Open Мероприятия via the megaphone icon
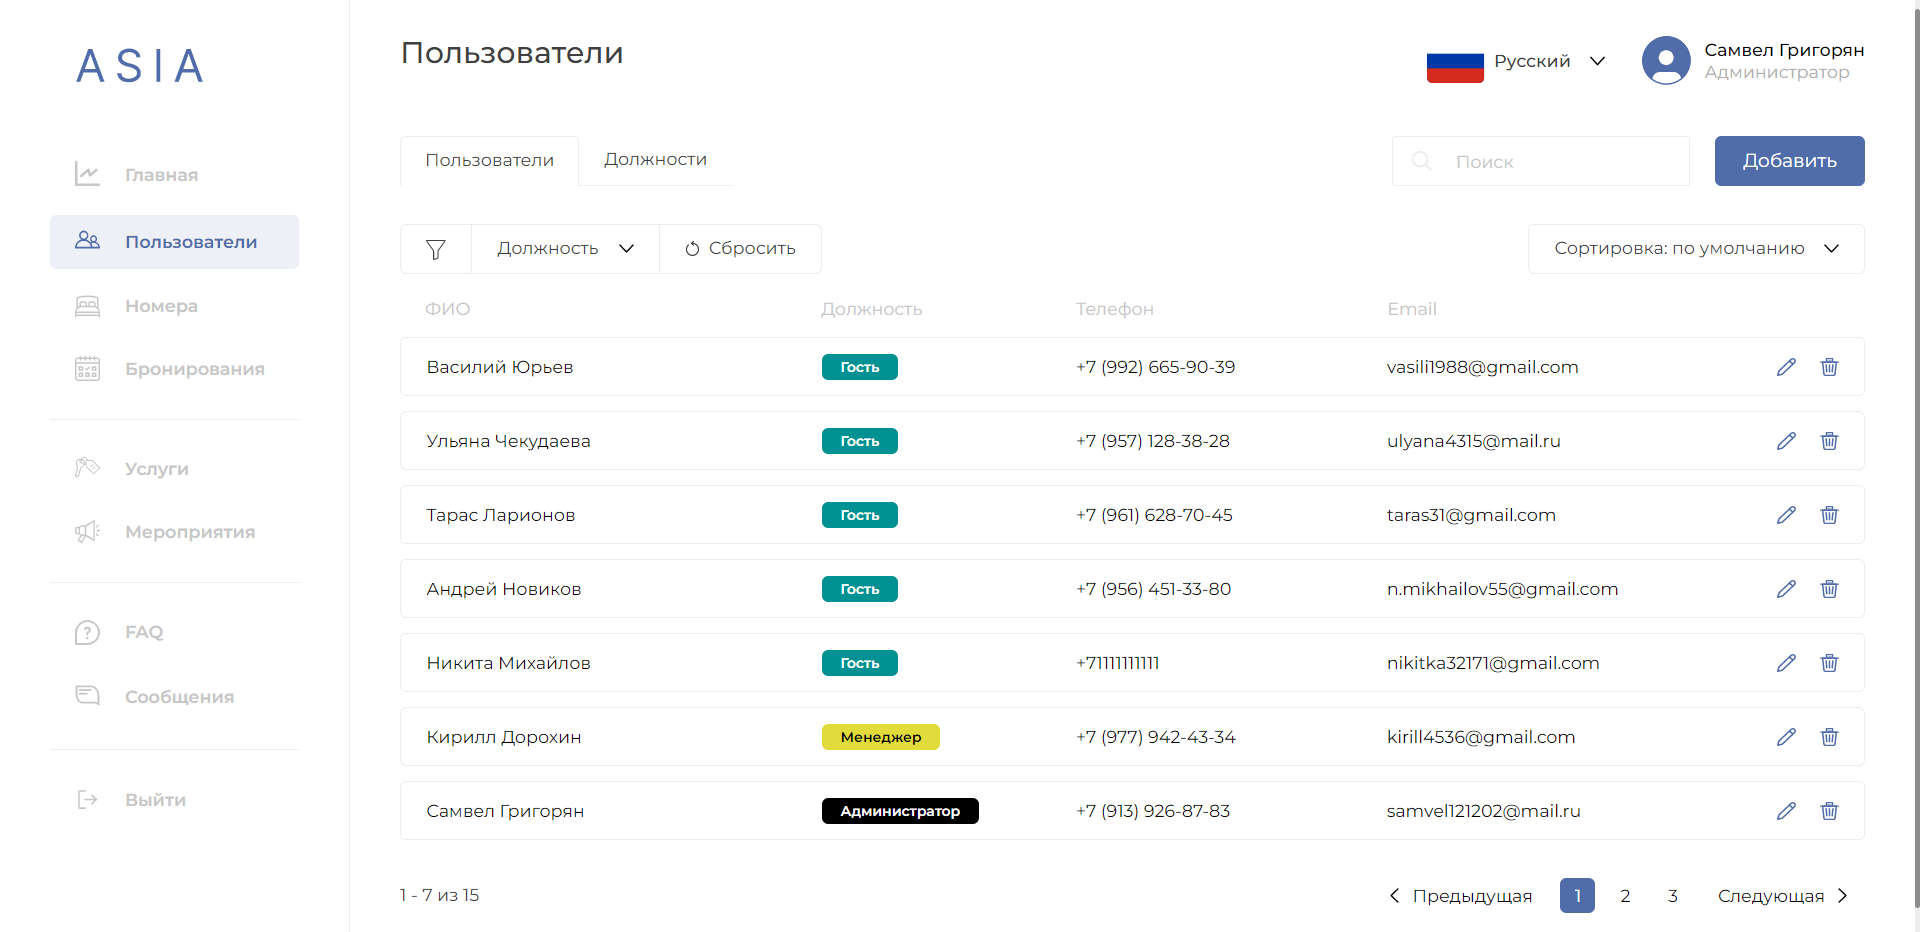 [x=88, y=531]
